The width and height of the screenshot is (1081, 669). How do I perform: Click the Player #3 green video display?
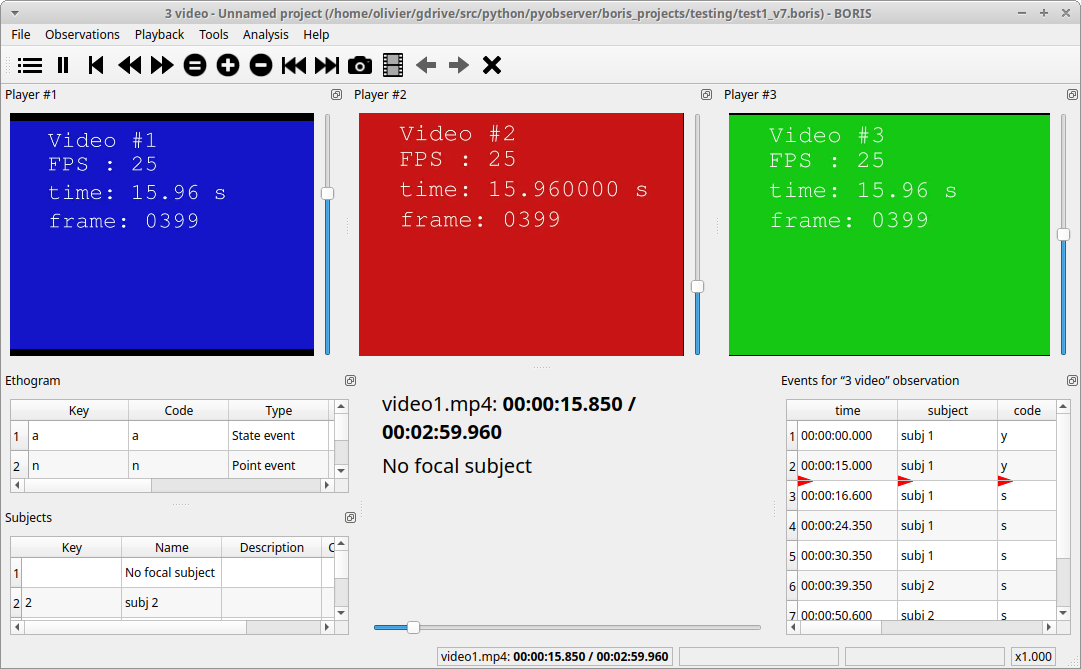pyautogui.click(x=889, y=234)
